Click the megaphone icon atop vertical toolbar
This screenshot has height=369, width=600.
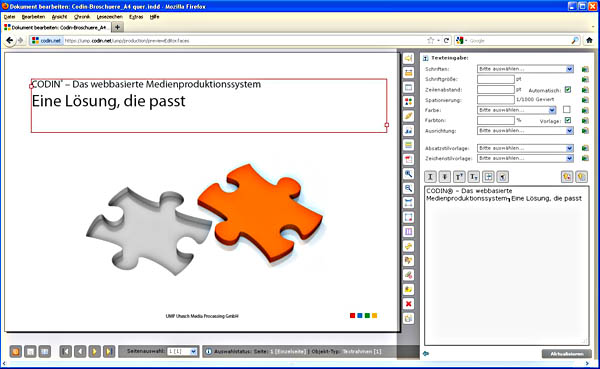(409, 58)
